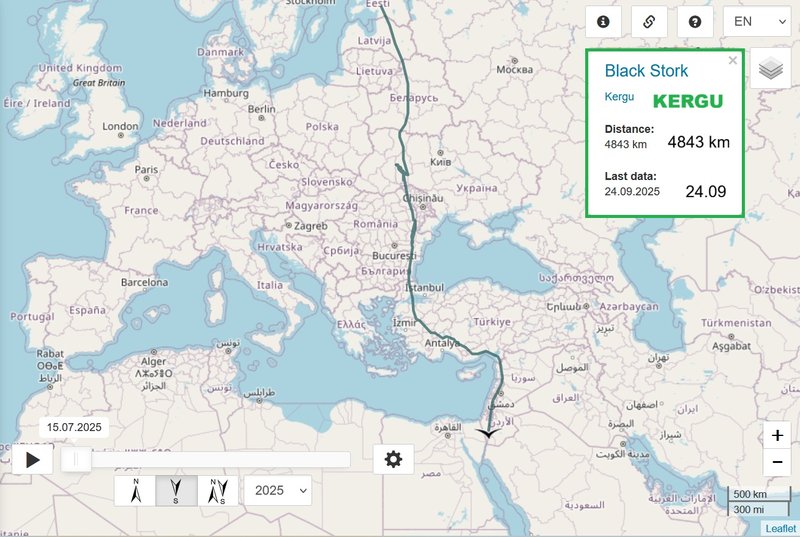Zoom in the map

tap(777, 435)
